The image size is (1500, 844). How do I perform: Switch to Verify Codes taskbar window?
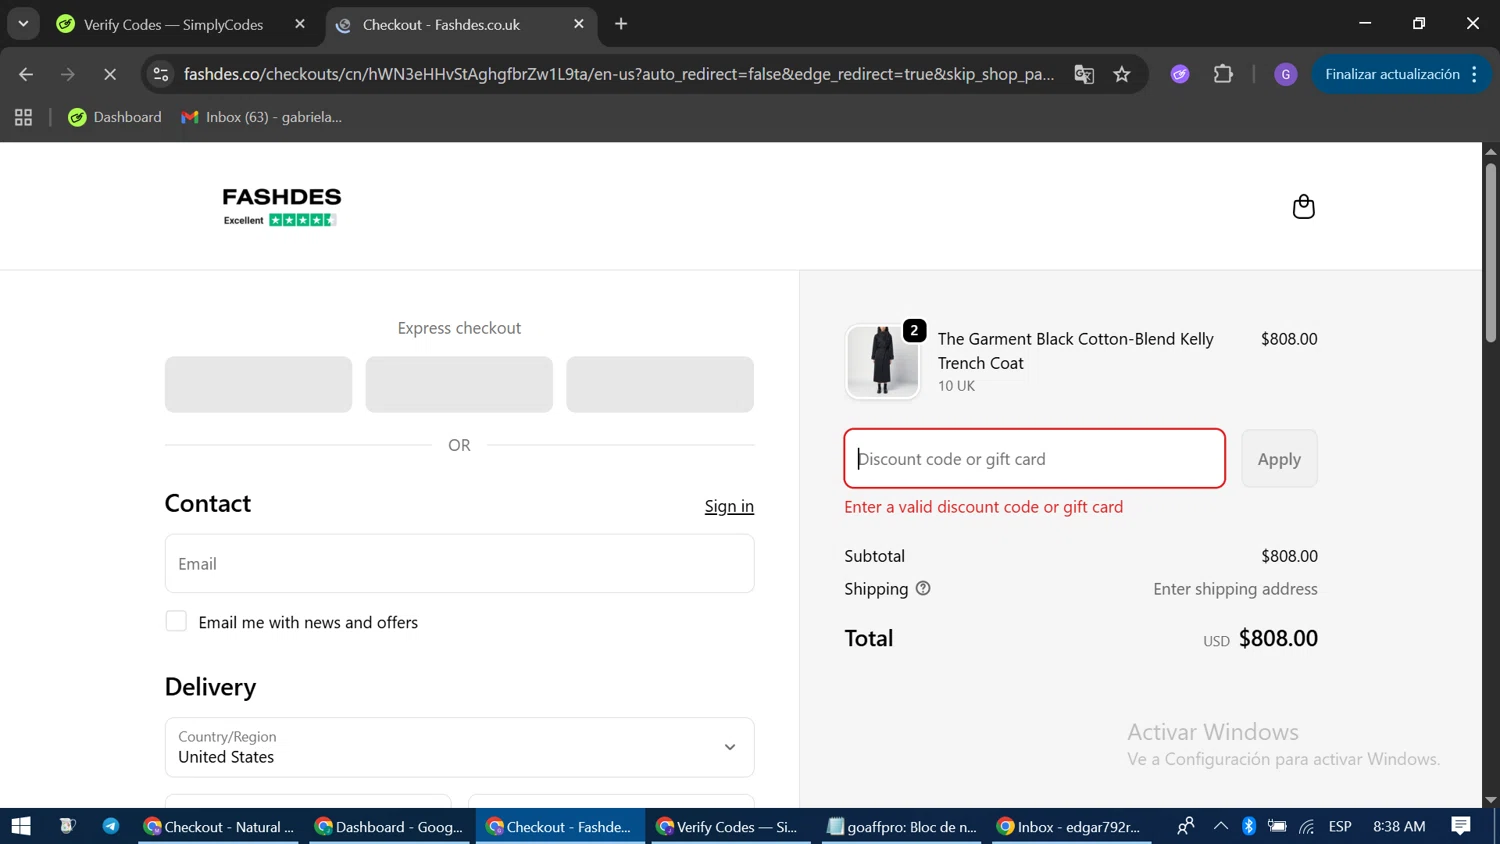(729, 826)
